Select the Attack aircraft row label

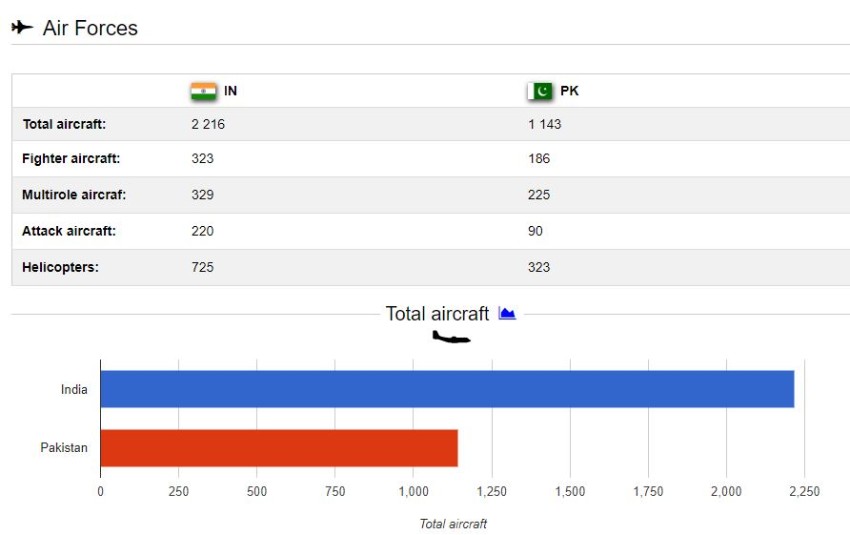click(x=69, y=231)
